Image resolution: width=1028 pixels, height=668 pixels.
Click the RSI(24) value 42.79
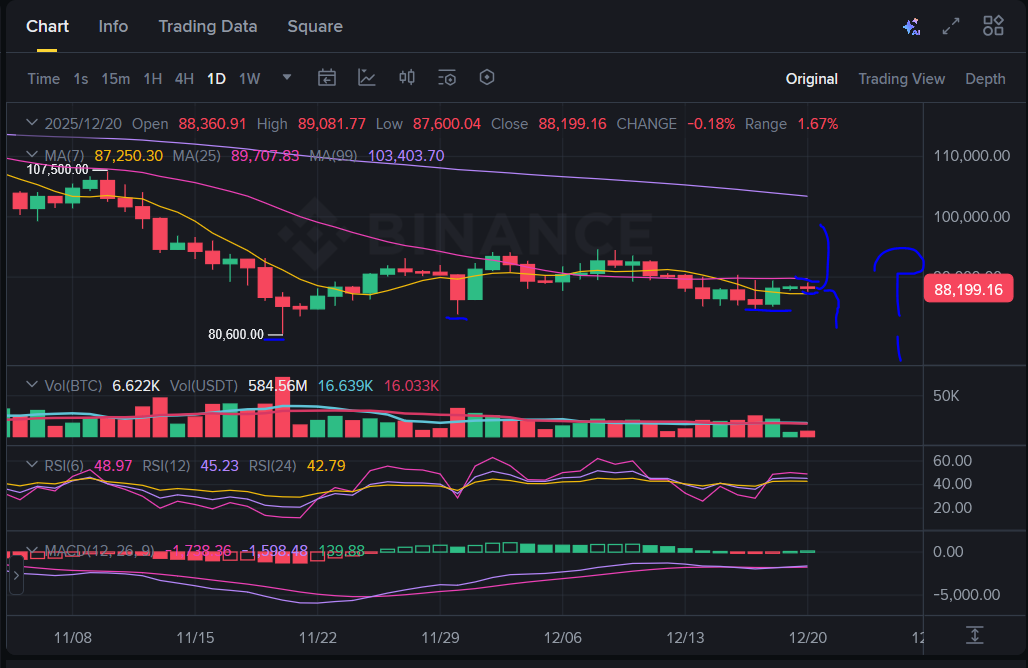[326, 465]
